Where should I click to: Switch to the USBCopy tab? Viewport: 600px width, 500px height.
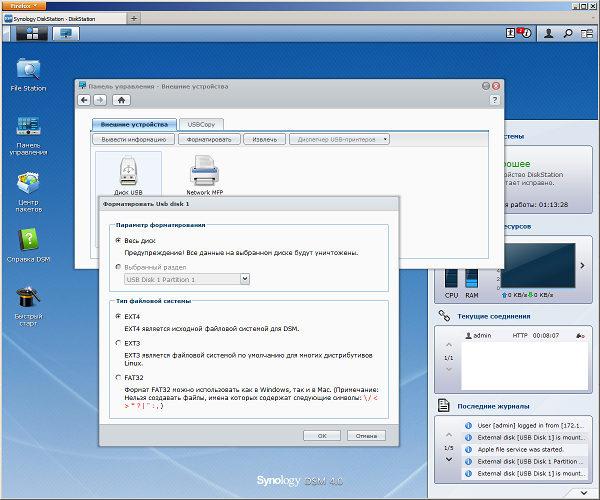pyautogui.click(x=201, y=124)
